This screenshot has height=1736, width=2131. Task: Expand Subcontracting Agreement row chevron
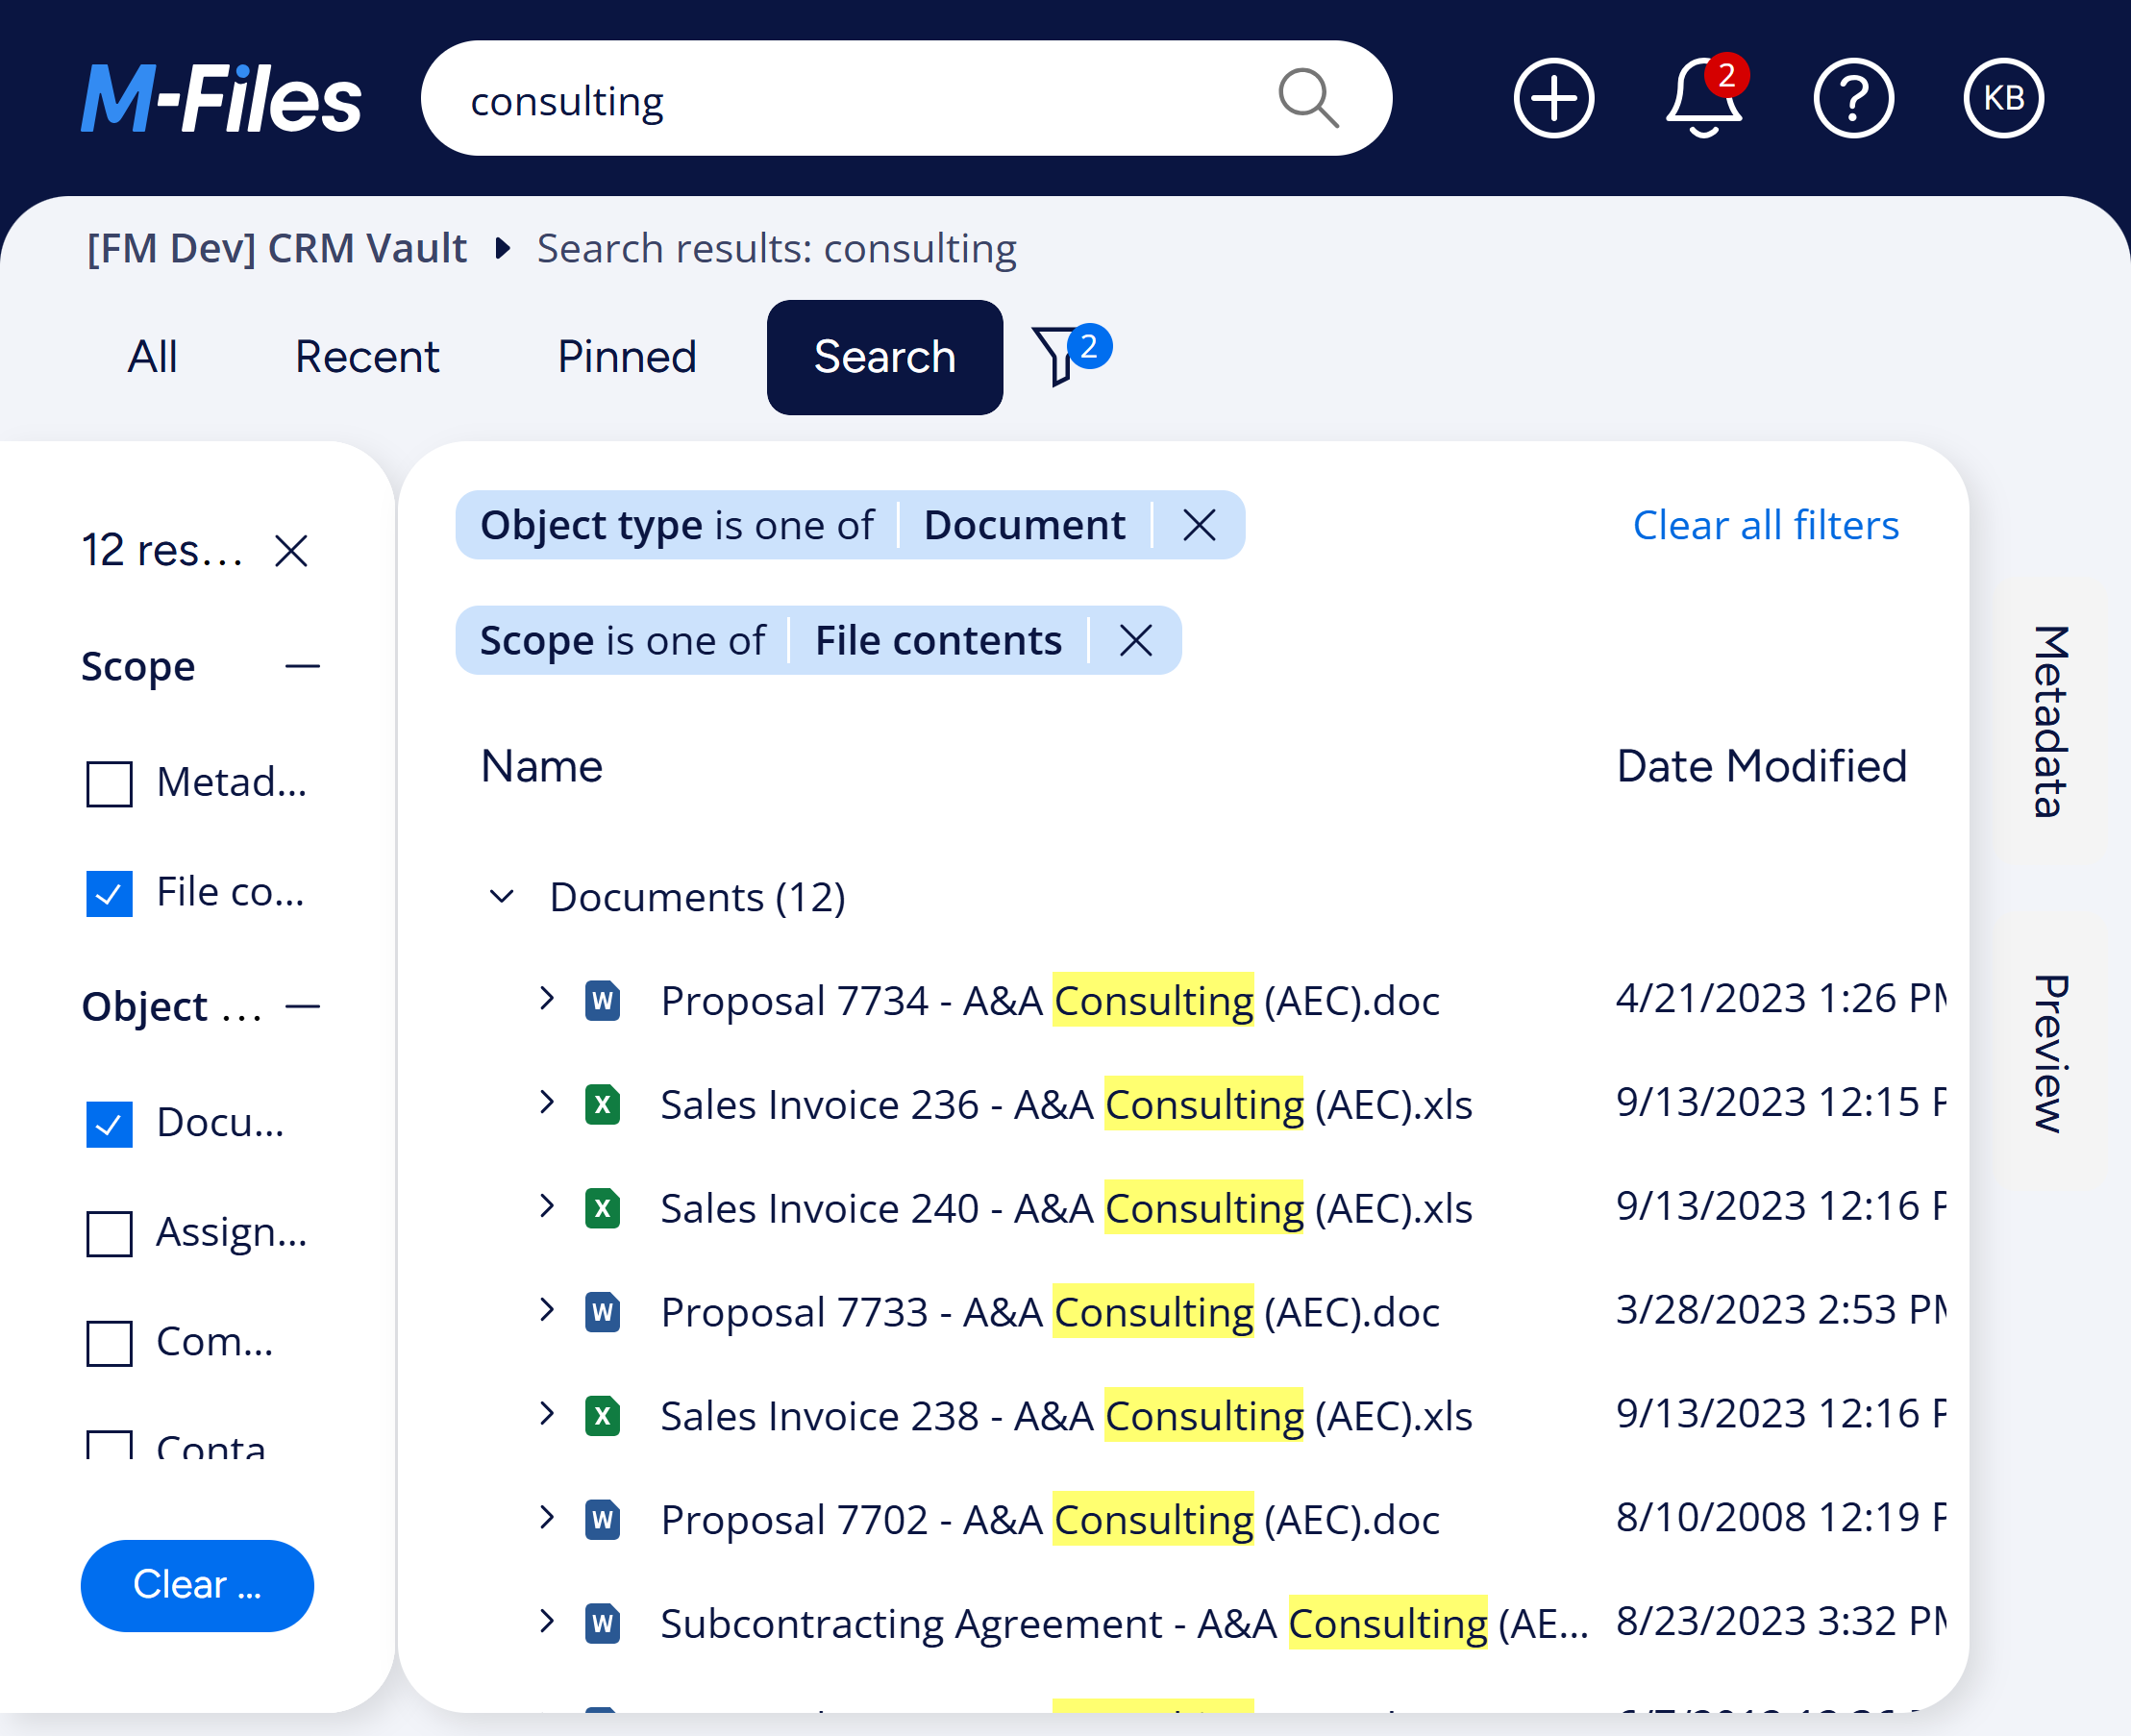546,1622
